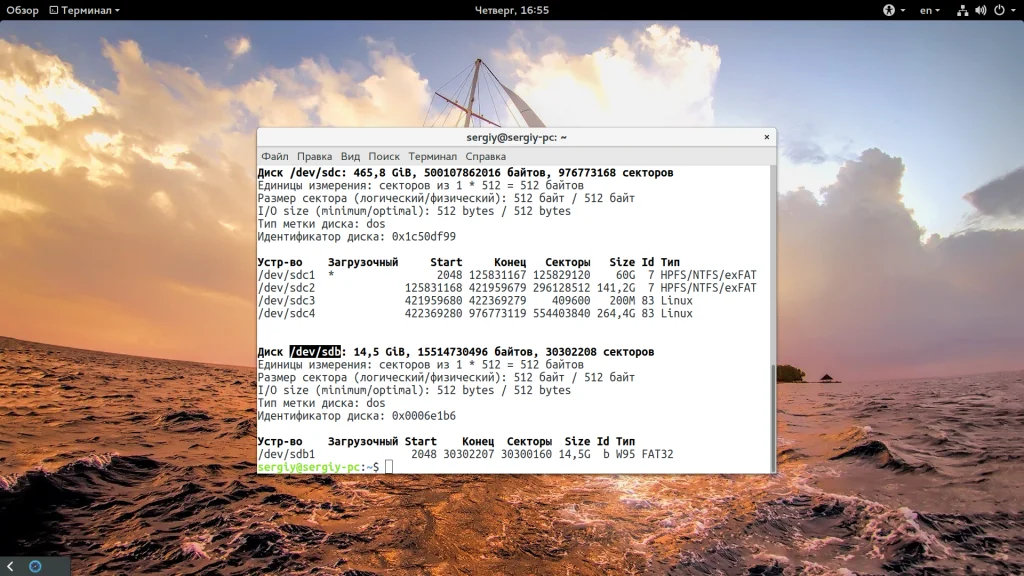Click the round blue tray icon at bottom-left
The width and height of the screenshot is (1024, 576).
pos(35,566)
